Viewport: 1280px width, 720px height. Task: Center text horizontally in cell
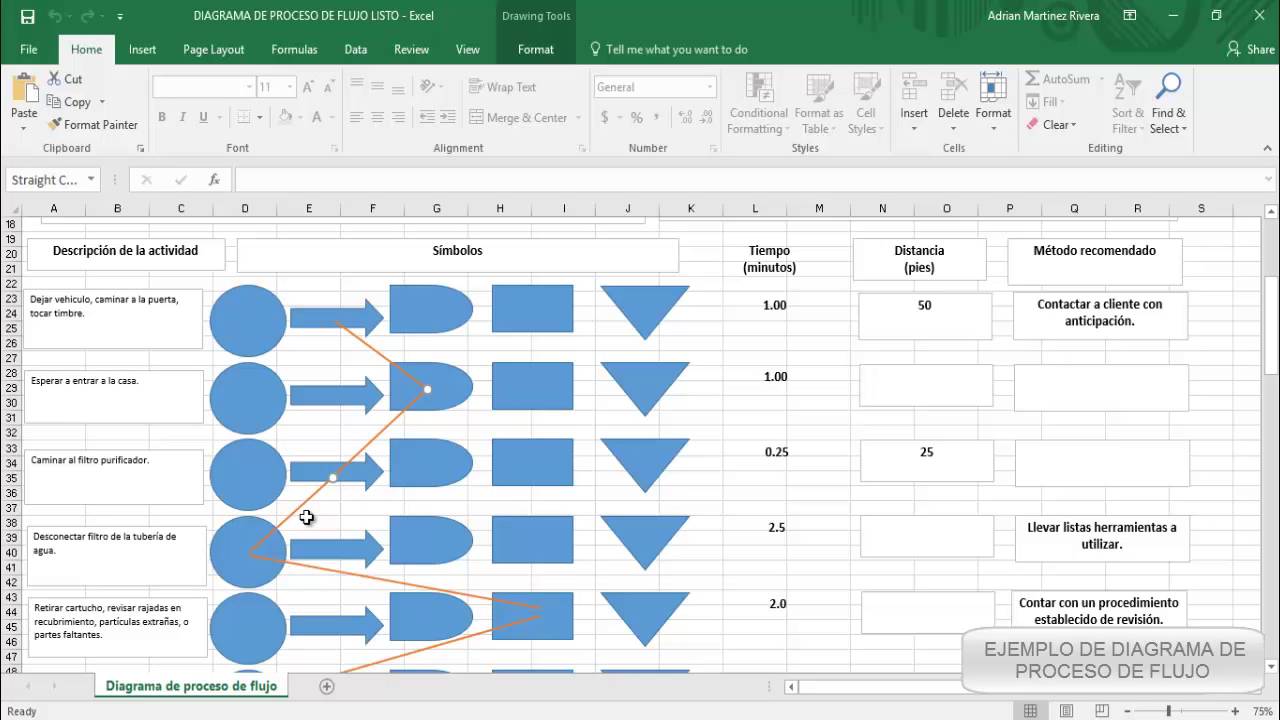[378, 117]
